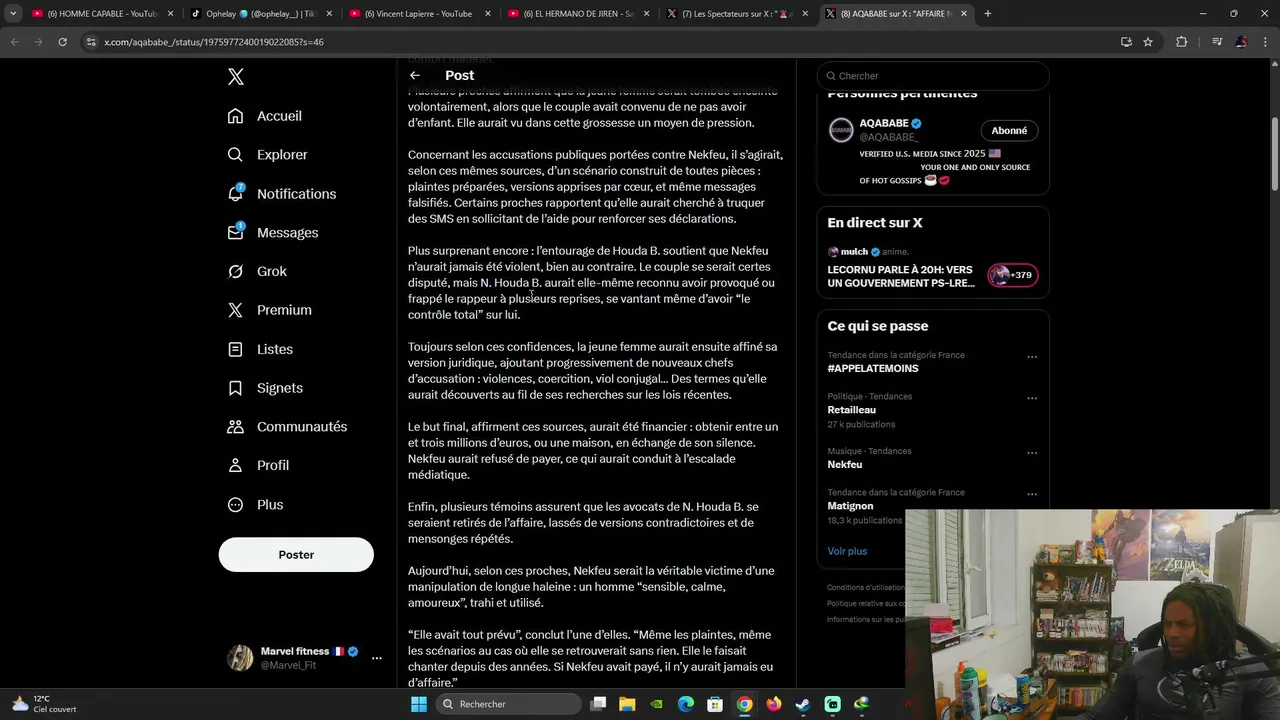Open the Listes icon
The image size is (1280, 720).
[235, 349]
